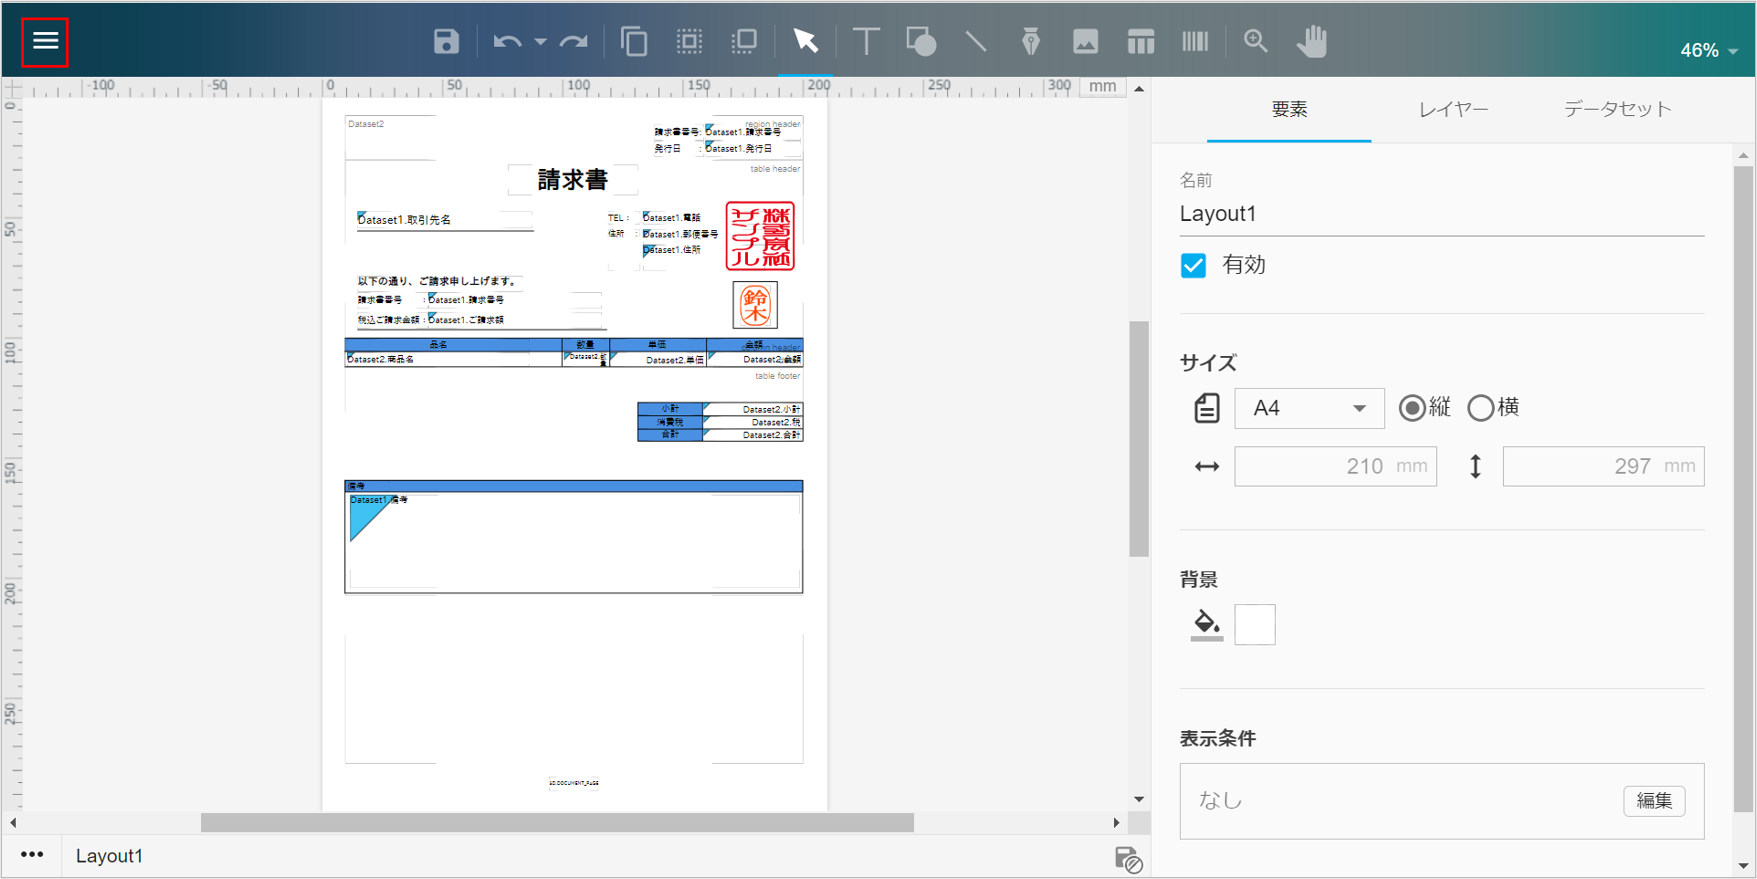Open the 46% zoom level dropdown
1757x879 pixels.
(1708, 50)
